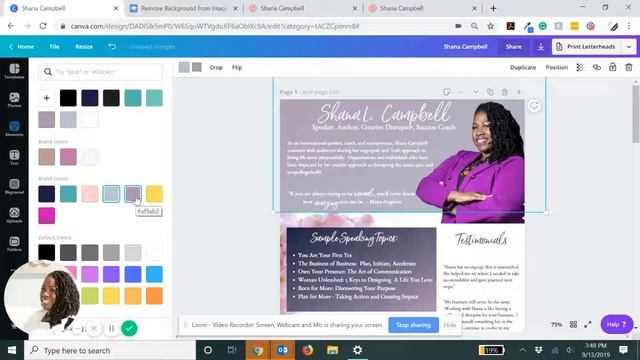Click the download icon in the header

[541, 47]
